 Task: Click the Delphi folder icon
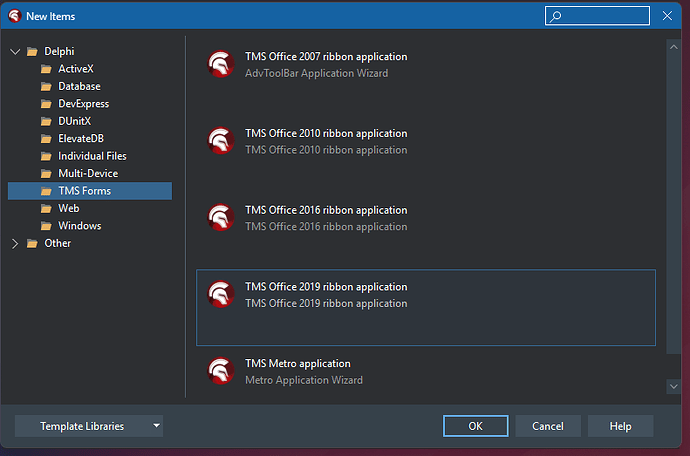(x=32, y=52)
